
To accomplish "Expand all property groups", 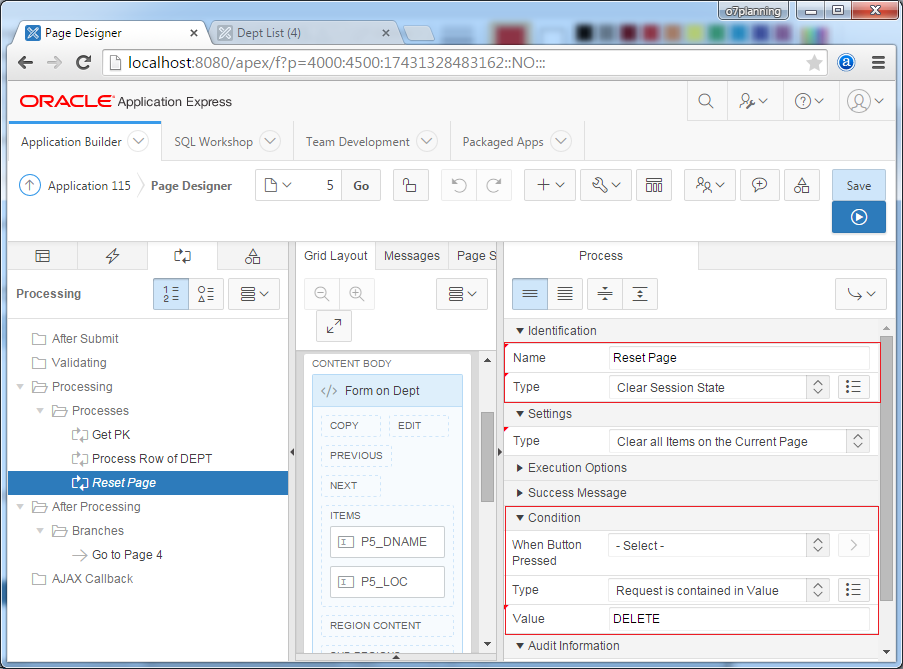I will pyautogui.click(x=640, y=294).
